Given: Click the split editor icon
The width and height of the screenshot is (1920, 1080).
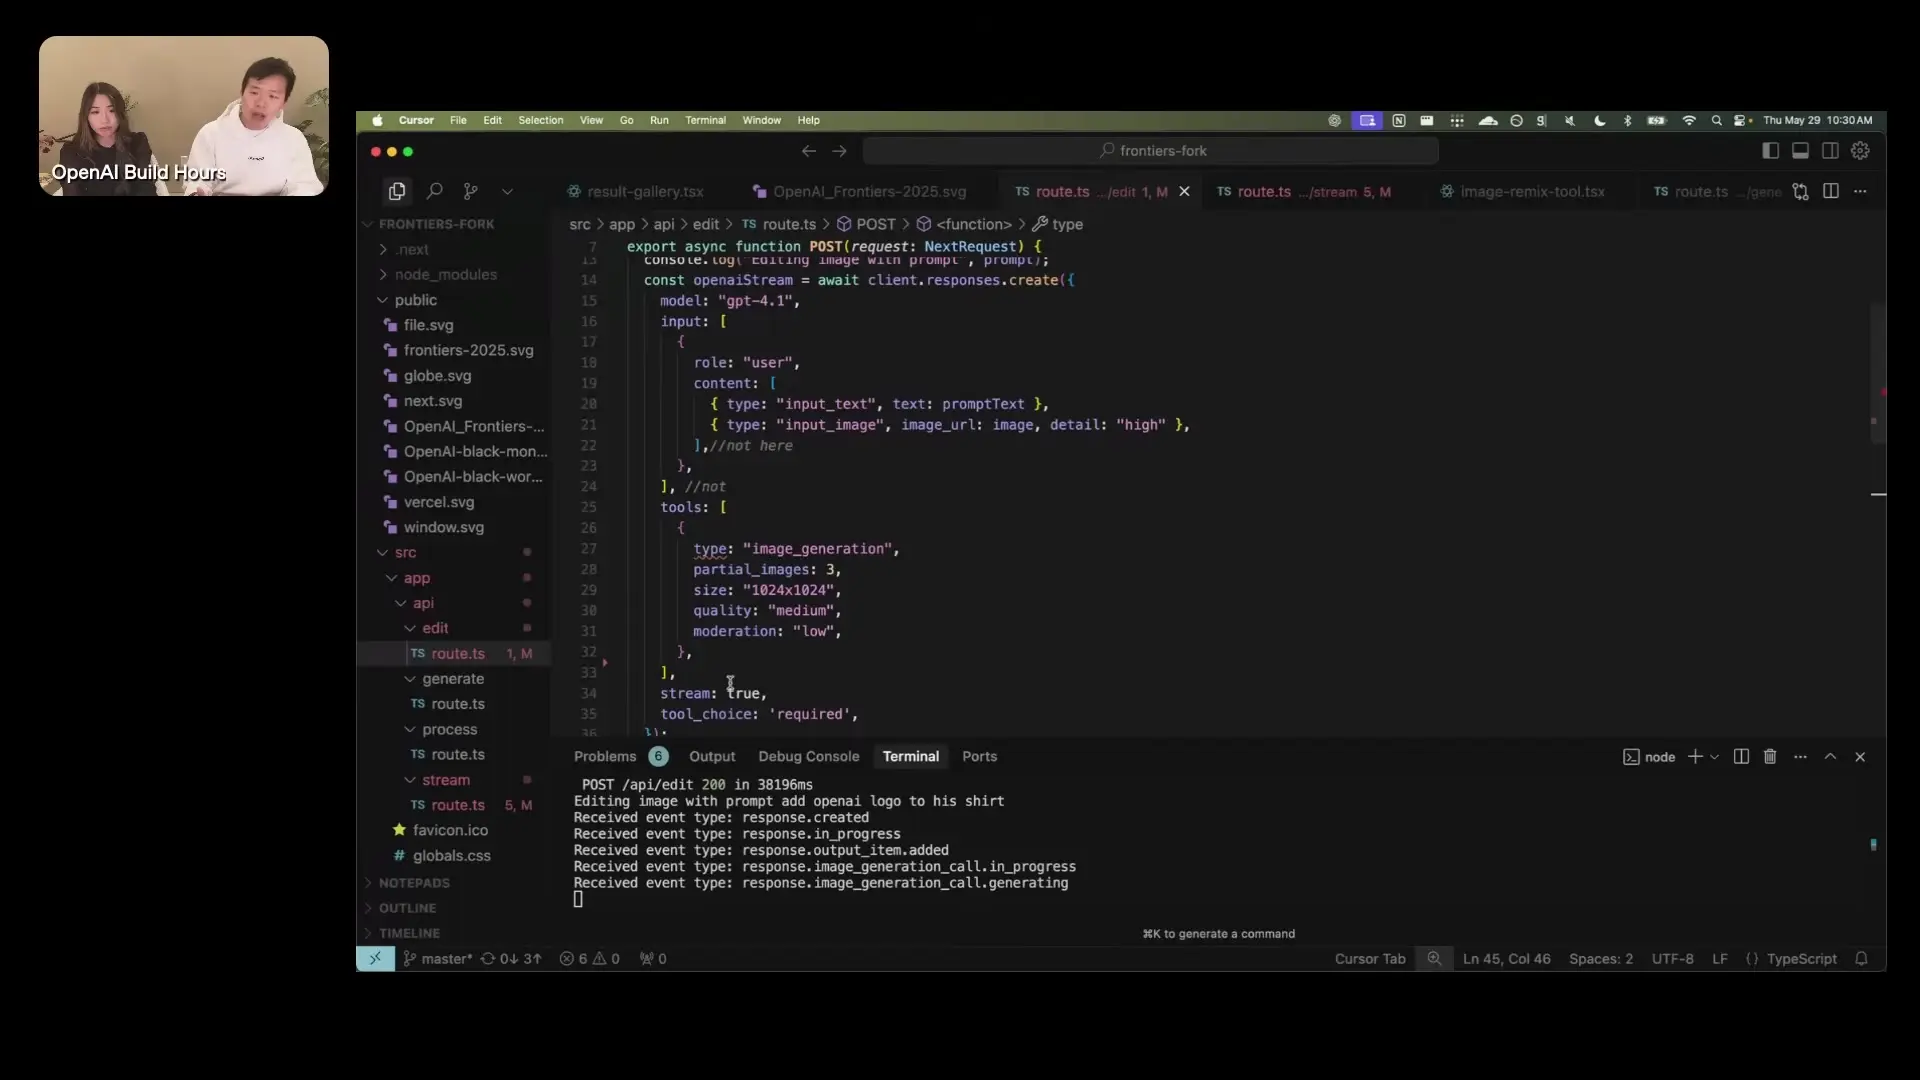Looking at the screenshot, I should coord(1830,191).
